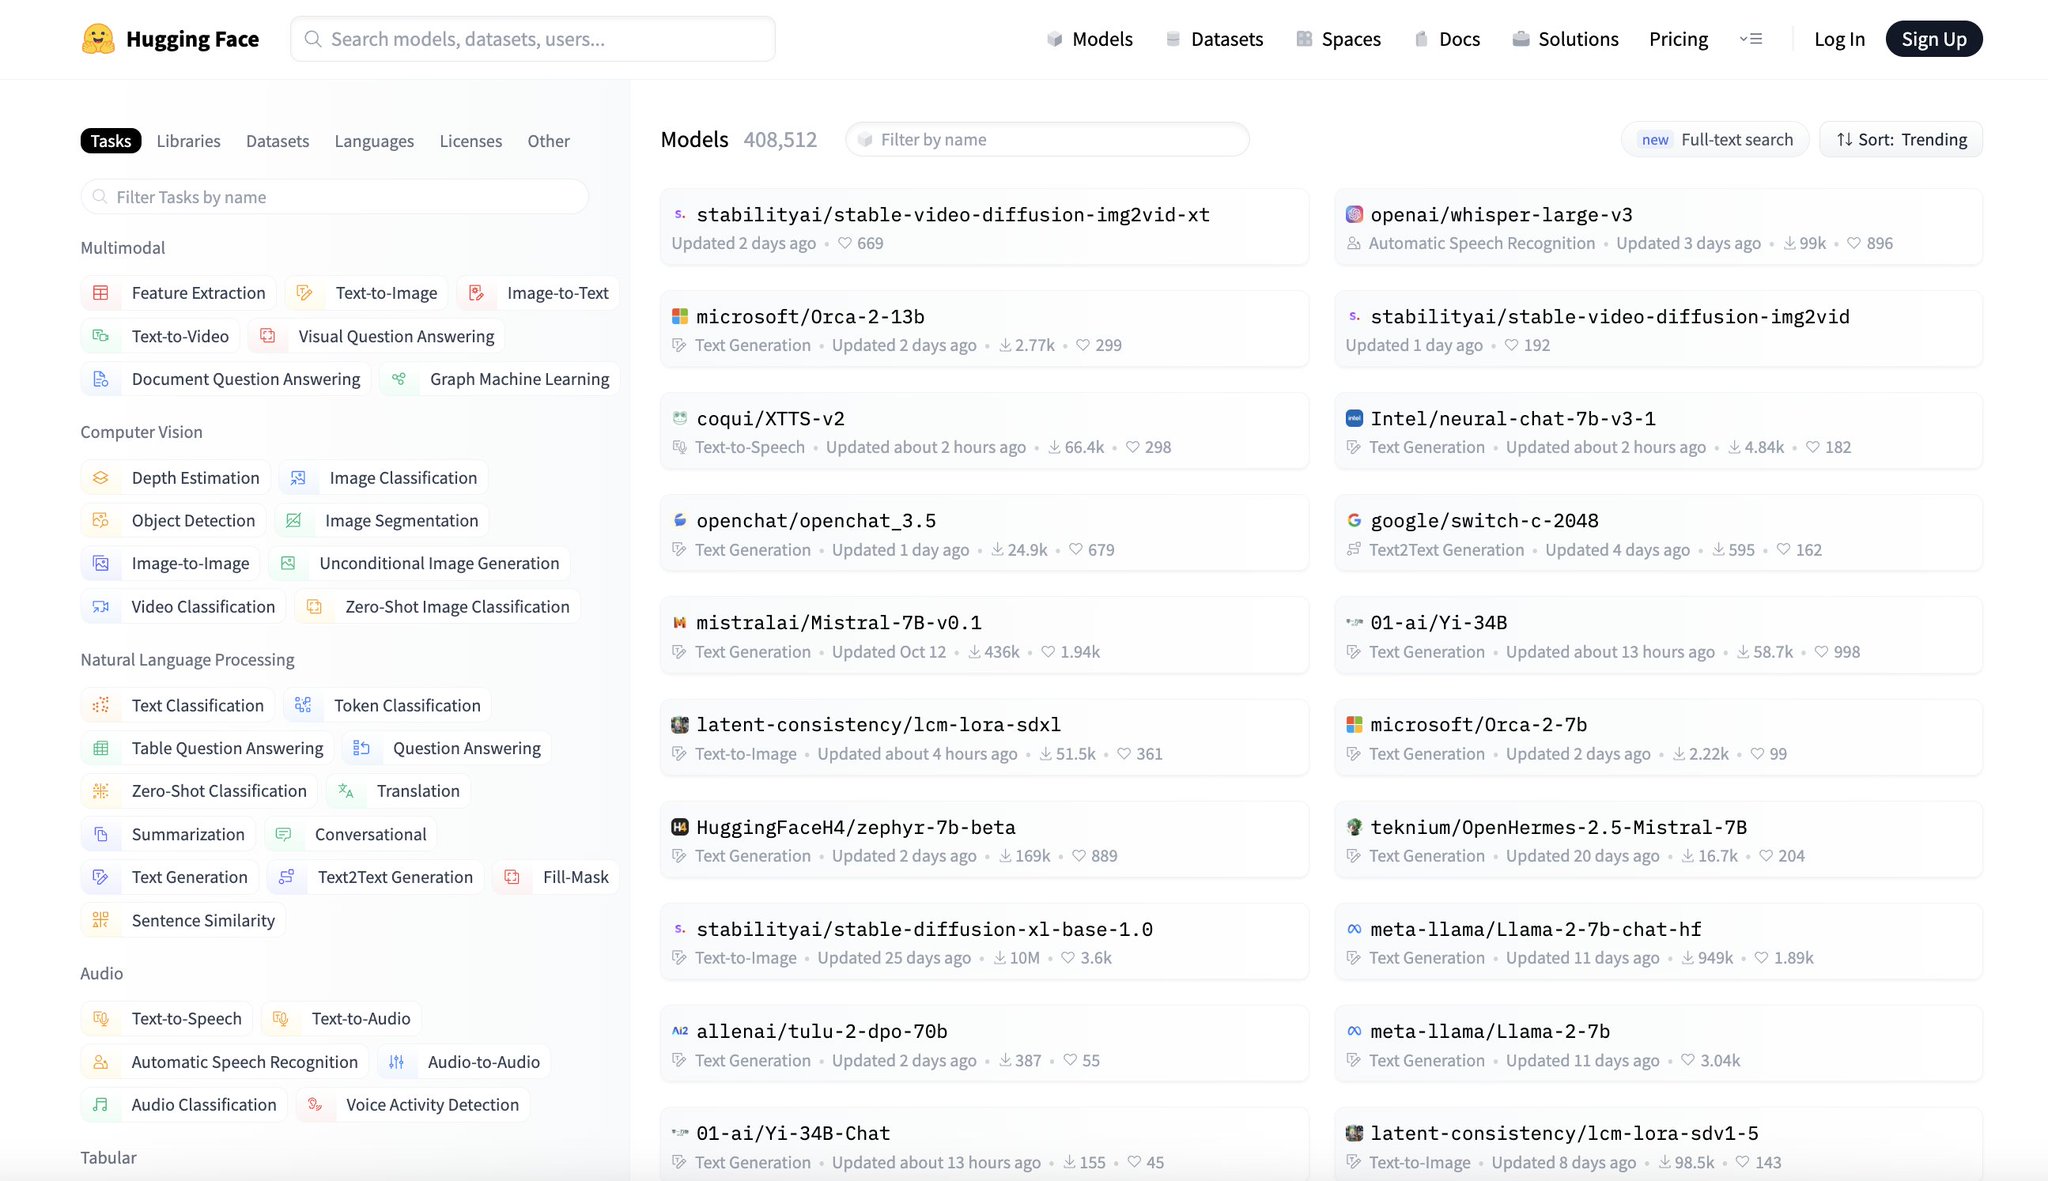Open google/switch-c-2048 model card
The image size is (2048, 1181).
[x=1658, y=533]
